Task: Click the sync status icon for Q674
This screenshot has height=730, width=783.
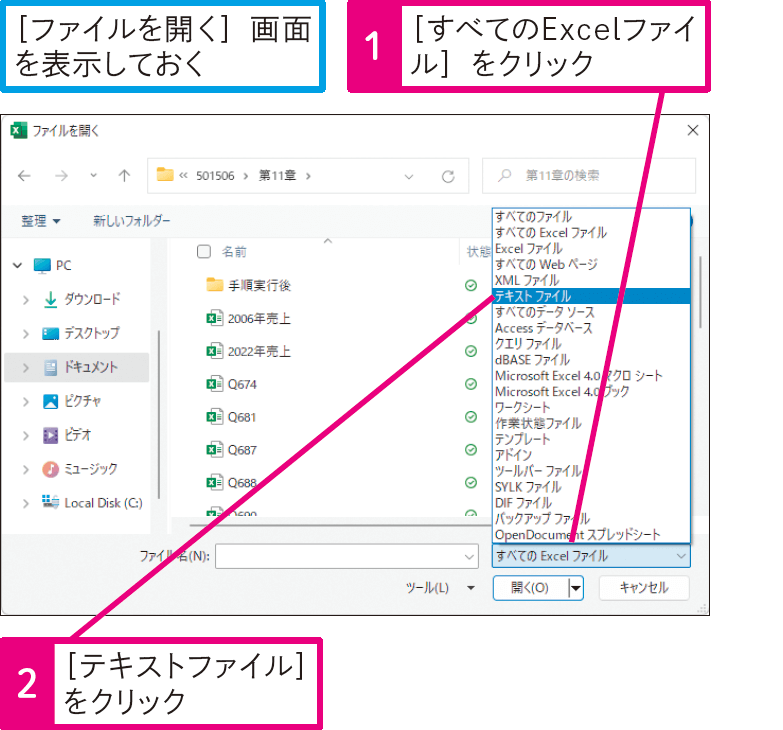Action: (471, 384)
